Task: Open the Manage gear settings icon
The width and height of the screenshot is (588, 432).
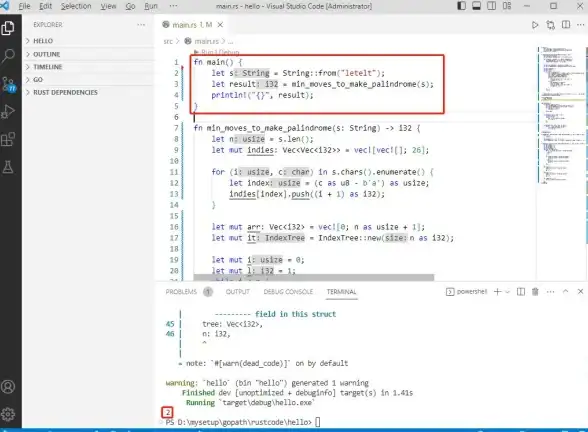Action: 8,414
